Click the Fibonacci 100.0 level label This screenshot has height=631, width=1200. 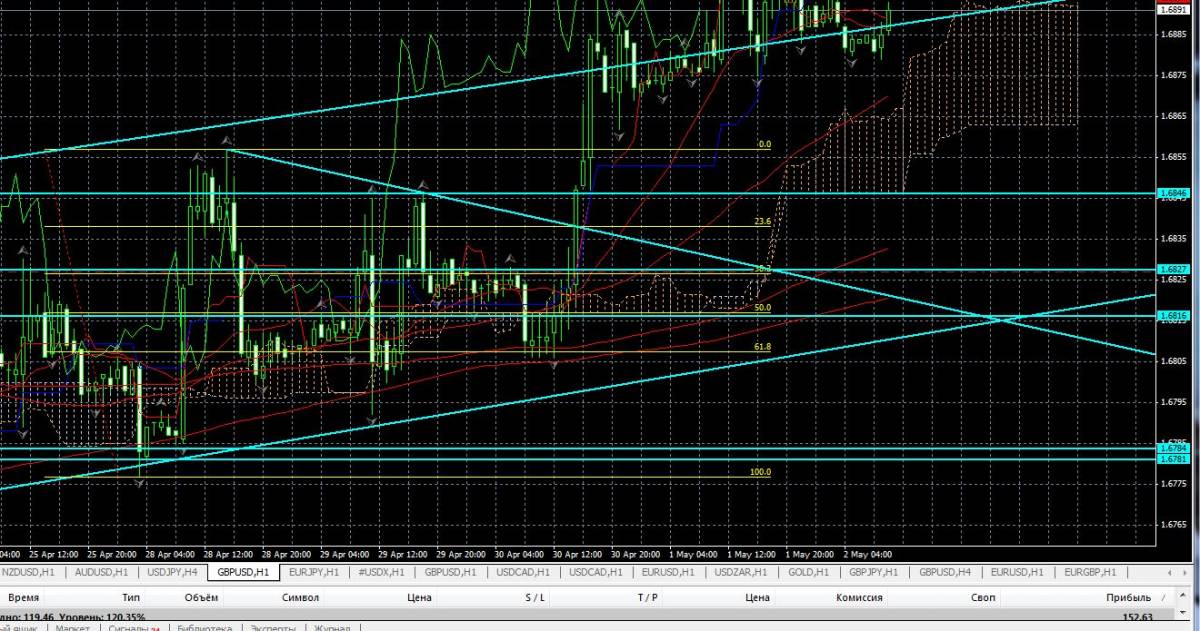point(760,471)
